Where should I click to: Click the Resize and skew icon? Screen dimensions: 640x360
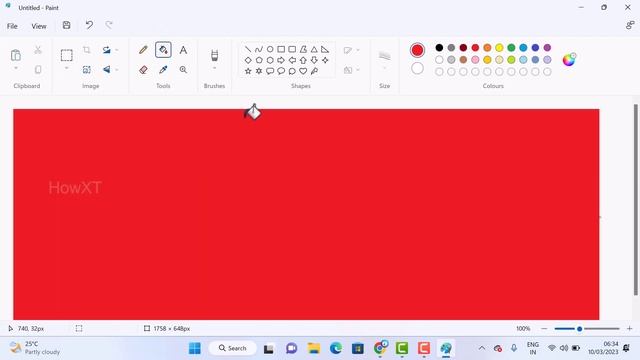[87, 70]
